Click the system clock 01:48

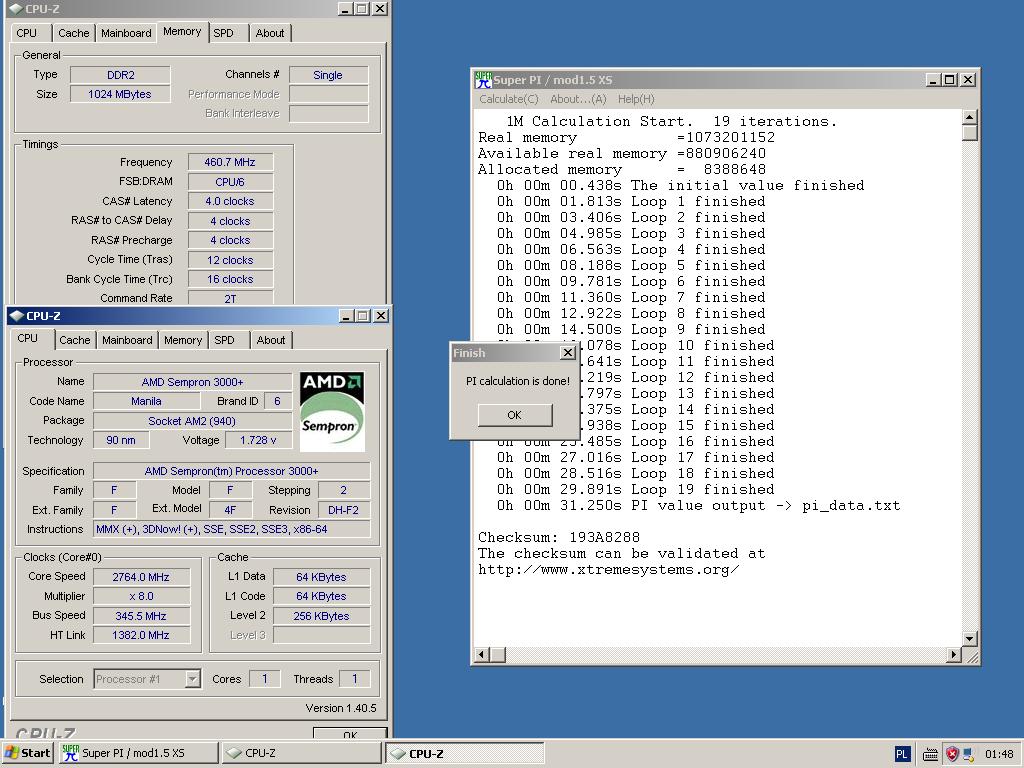pyautogui.click(x=999, y=754)
